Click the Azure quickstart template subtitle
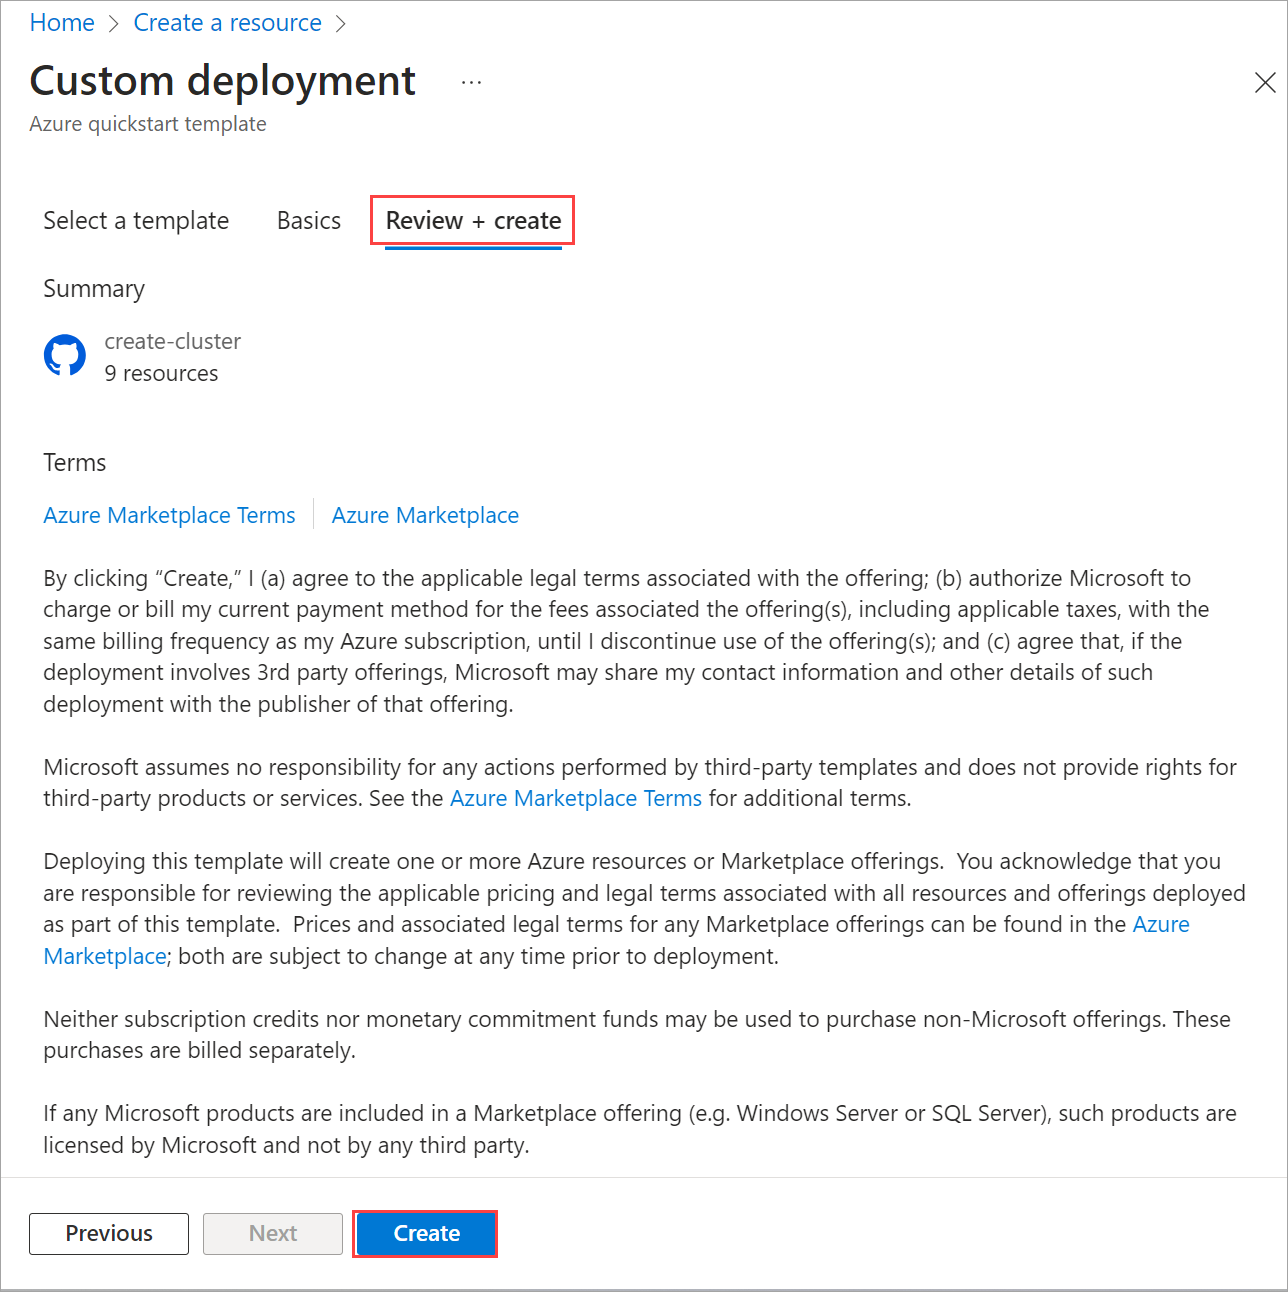Screen dimensions: 1288x1292 coord(148,124)
